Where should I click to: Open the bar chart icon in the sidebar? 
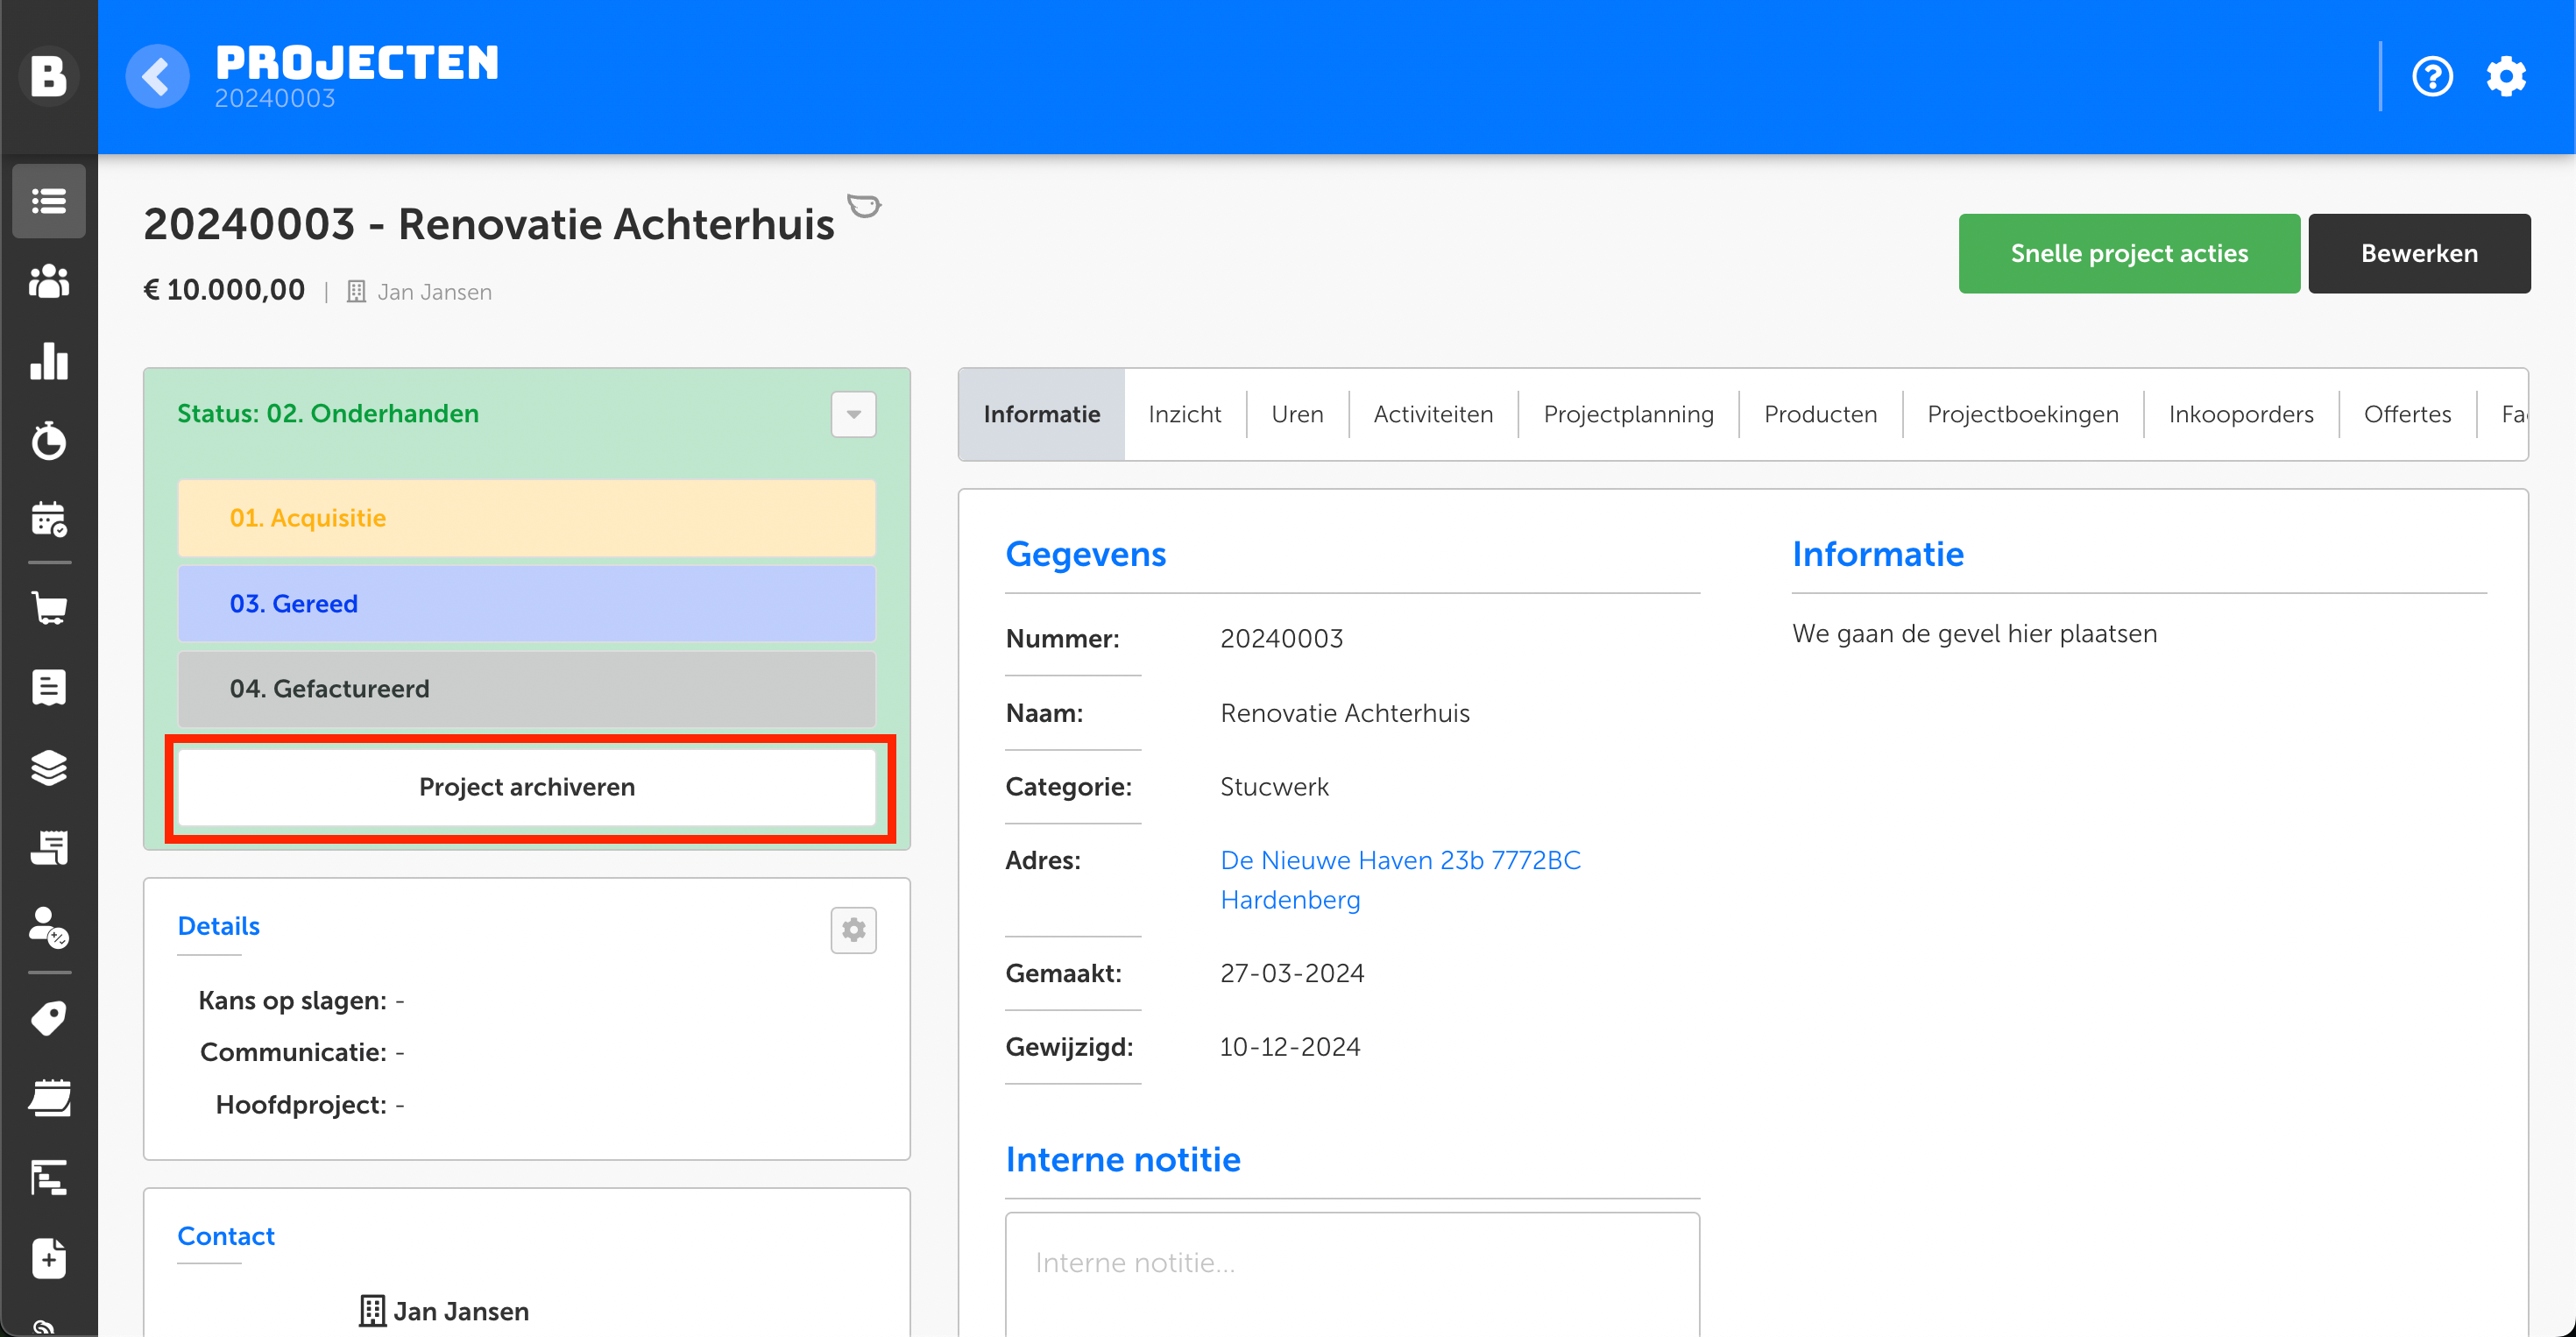pos(49,361)
